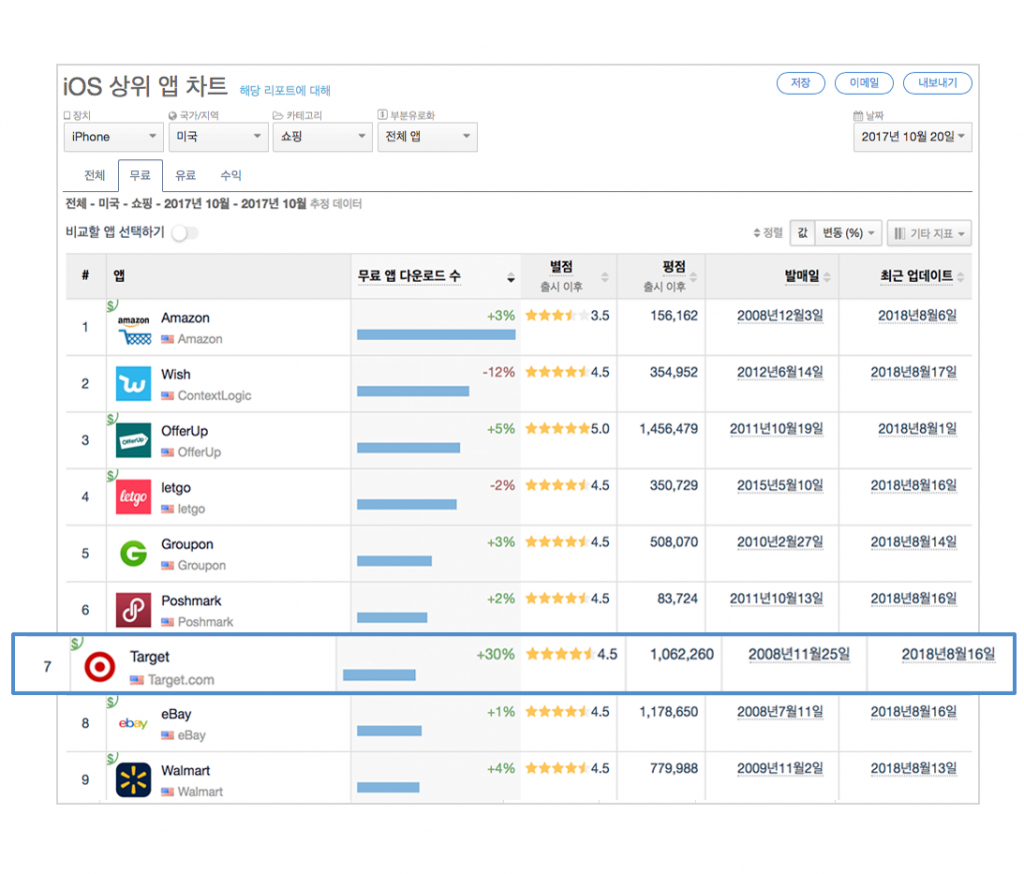Open the Amazon app name link

point(185,318)
